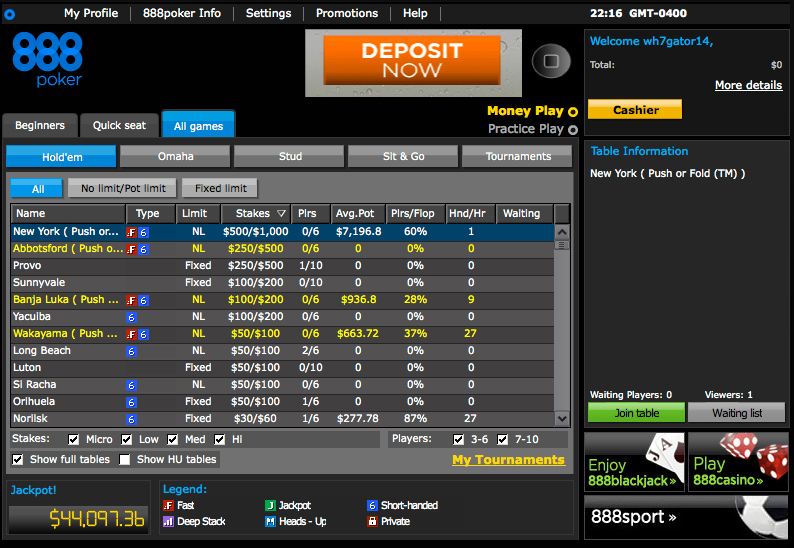
Task: Select Practice Play radio button
Action: (x=573, y=130)
